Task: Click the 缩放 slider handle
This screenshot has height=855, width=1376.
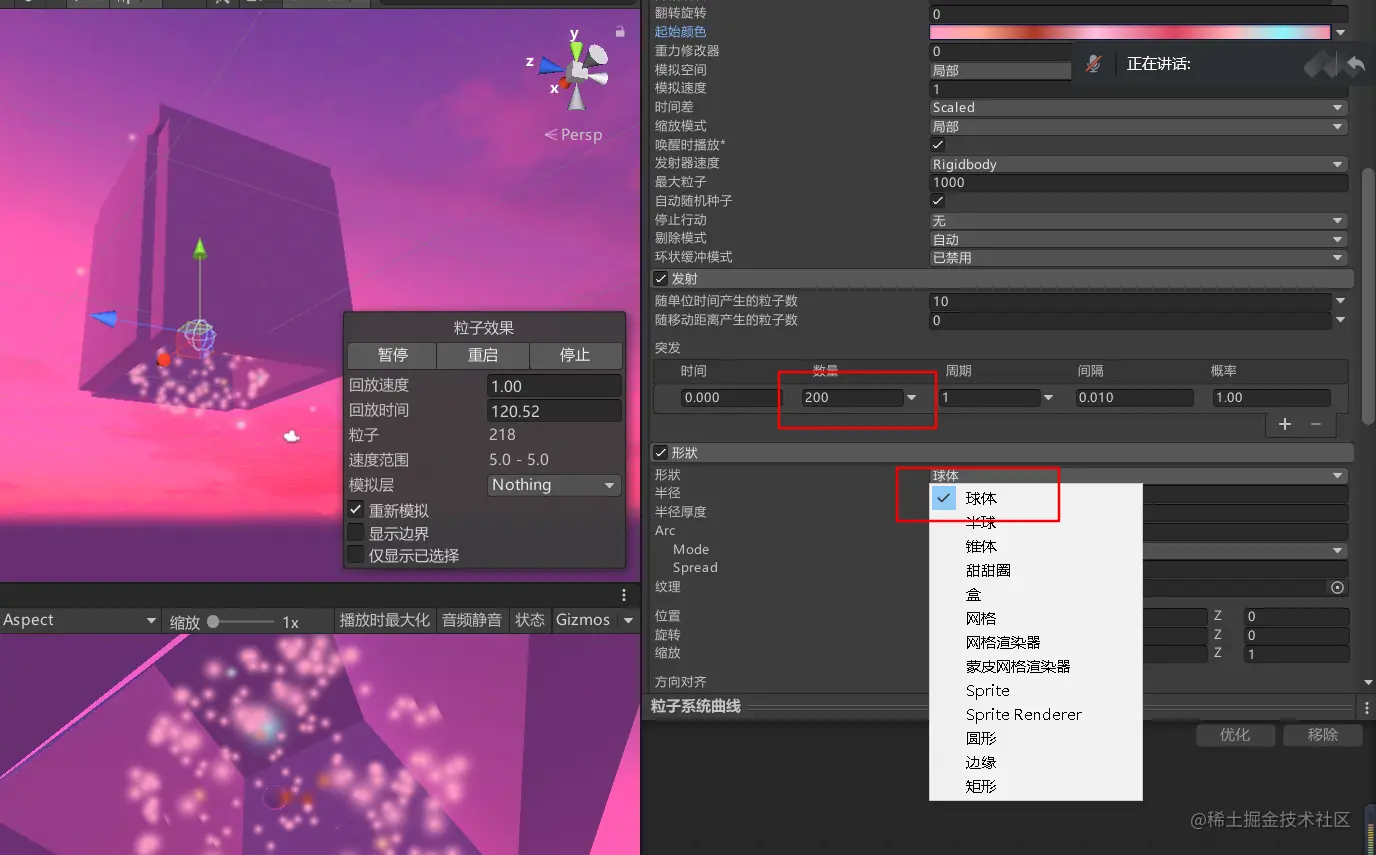Action: [213, 621]
